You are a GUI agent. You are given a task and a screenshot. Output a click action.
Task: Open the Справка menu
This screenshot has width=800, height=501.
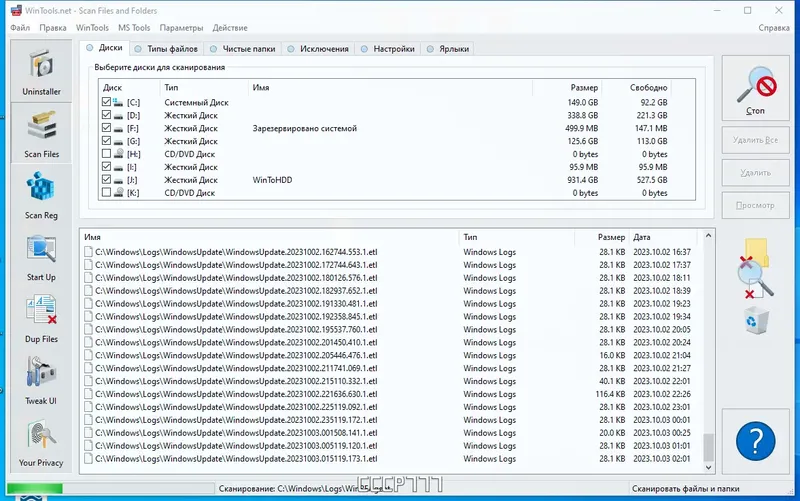tap(774, 28)
